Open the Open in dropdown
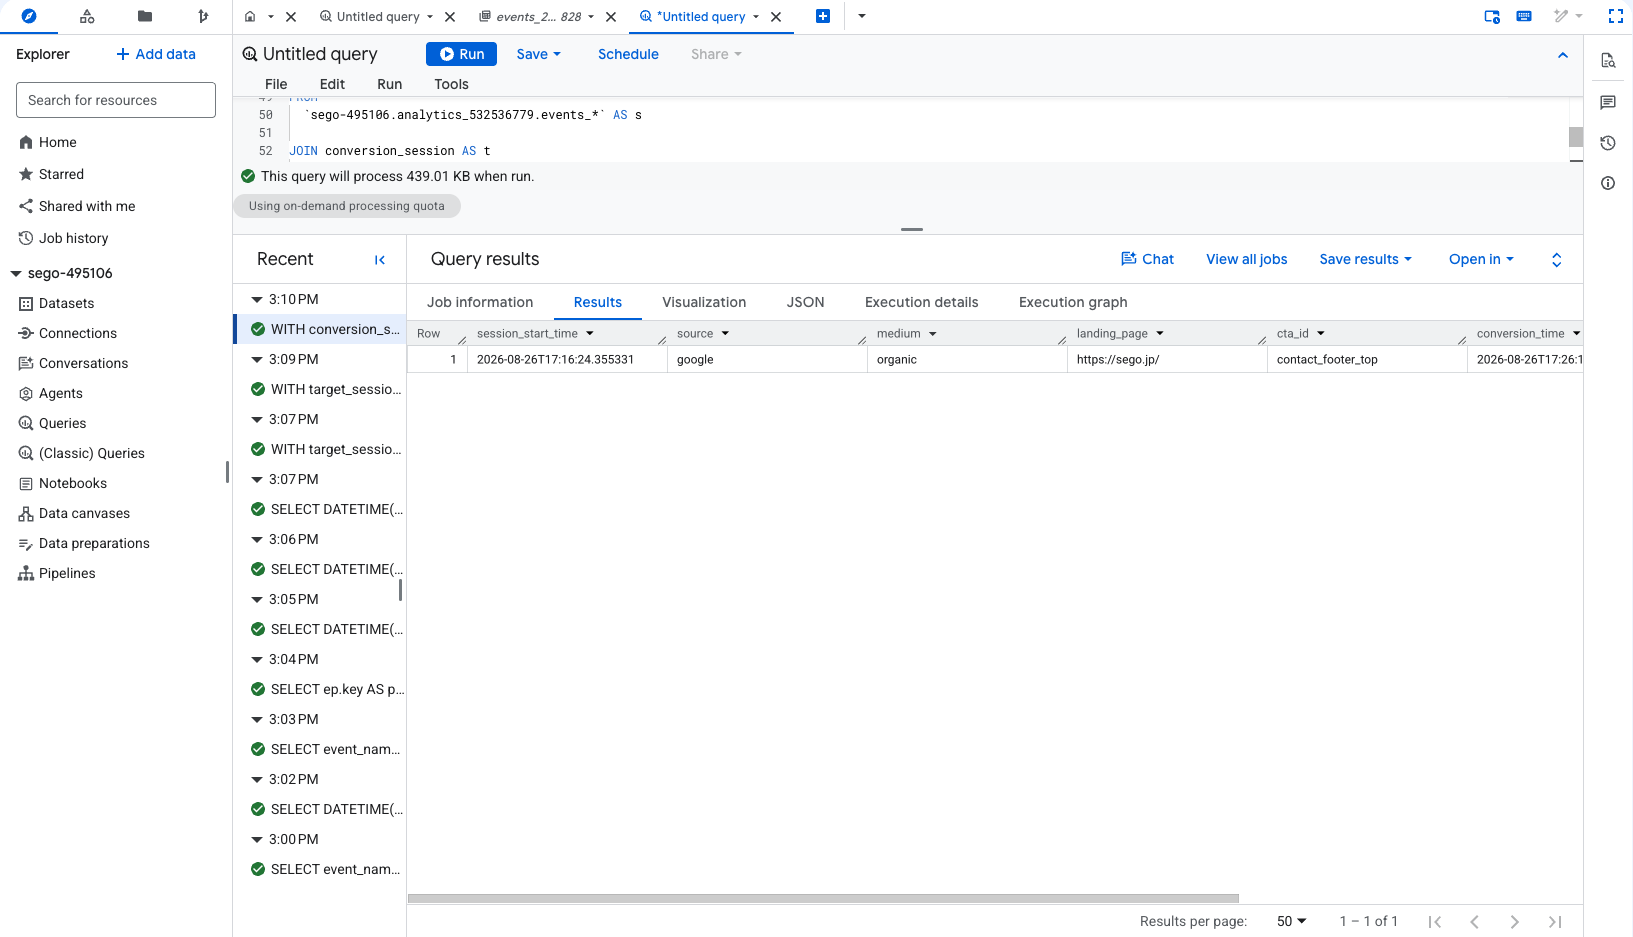The width and height of the screenshot is (1633, 937). (x=1481, y=259)
